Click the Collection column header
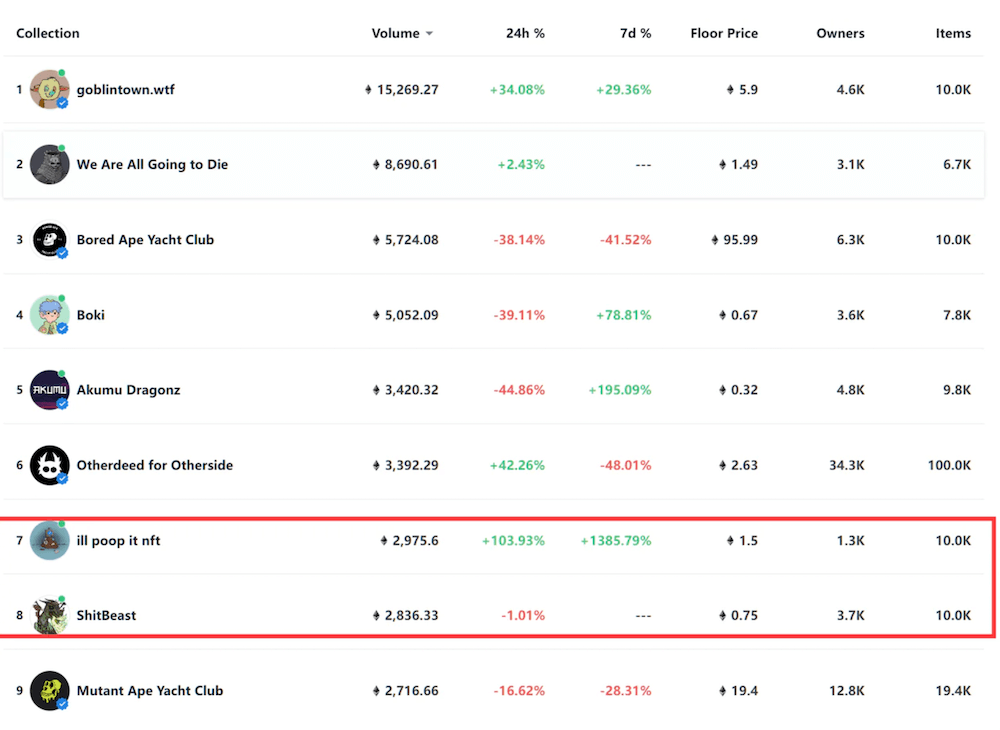 point(48,33)
